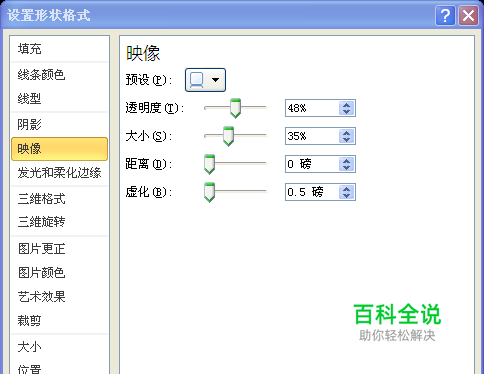The width and height of the screenshot is (484, 374).
Task: Increase 大小 value with up arrow
Action: (347, 133)
